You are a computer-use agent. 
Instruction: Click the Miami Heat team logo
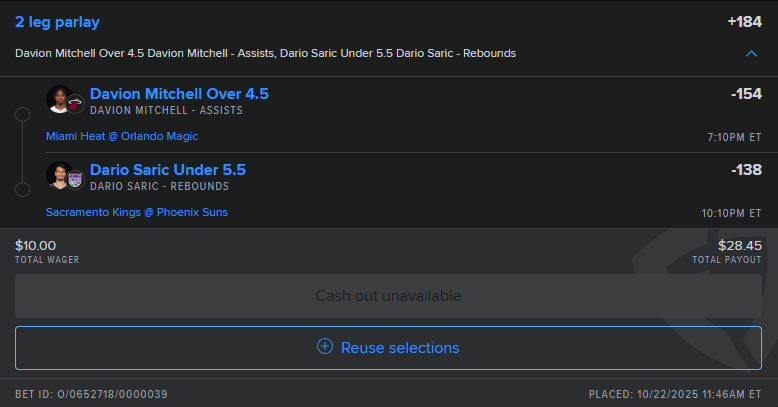point(75,104)
